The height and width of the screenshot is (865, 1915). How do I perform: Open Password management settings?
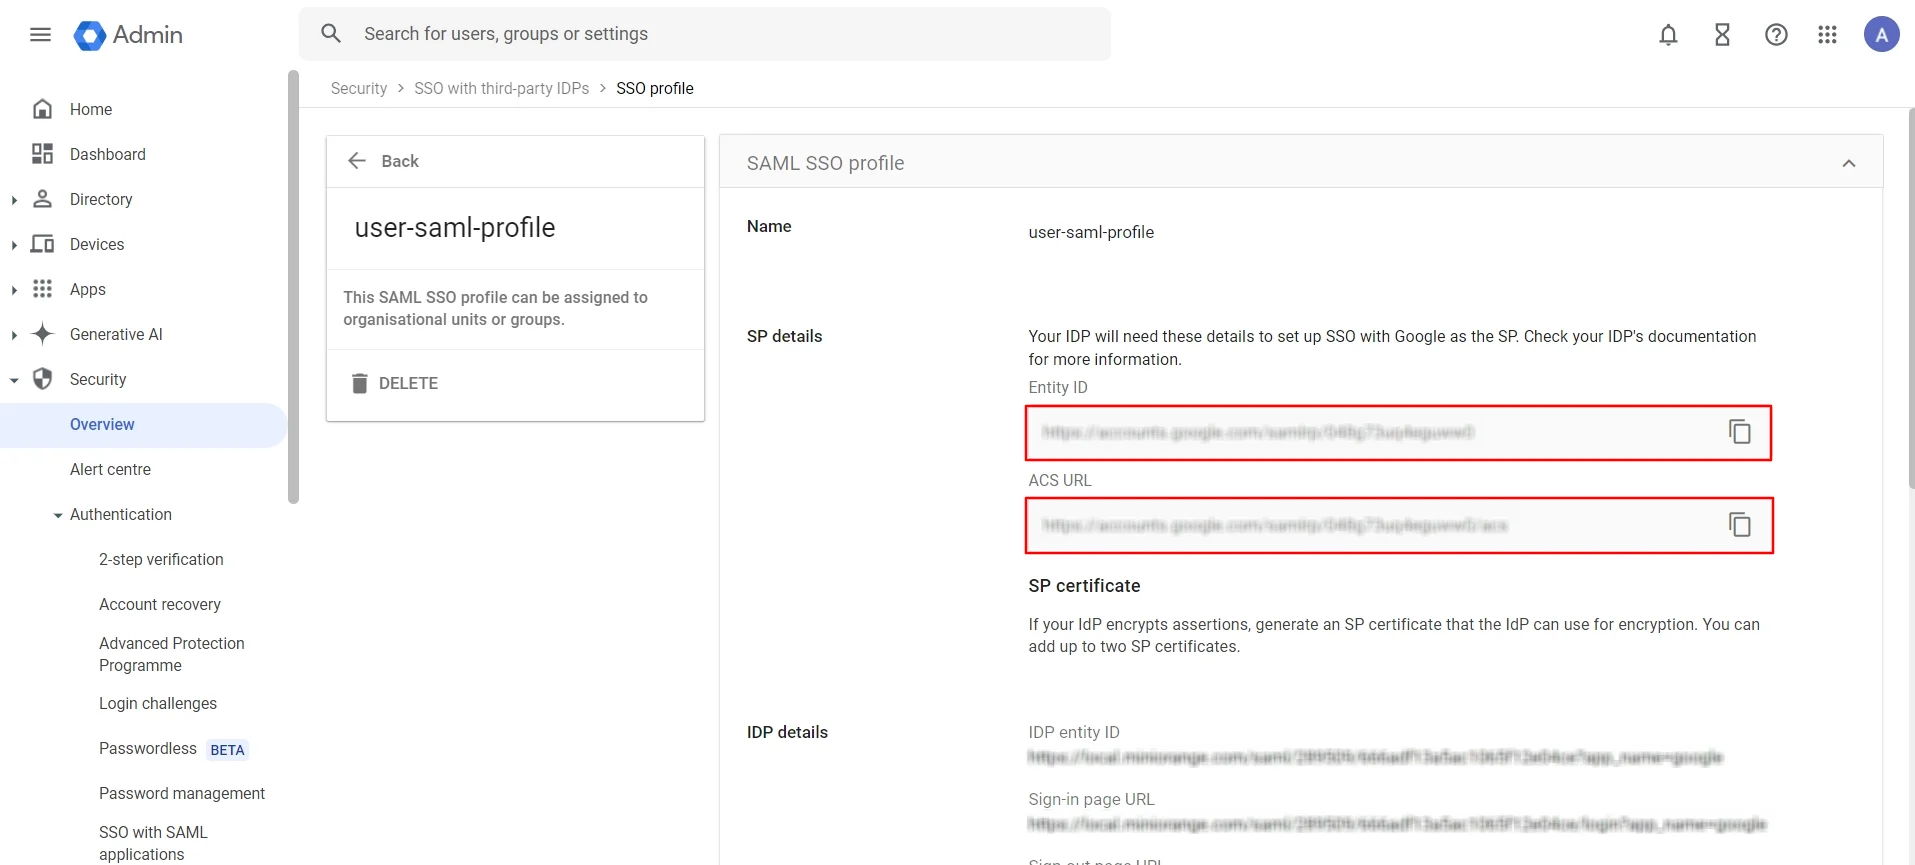pos(181,793)
